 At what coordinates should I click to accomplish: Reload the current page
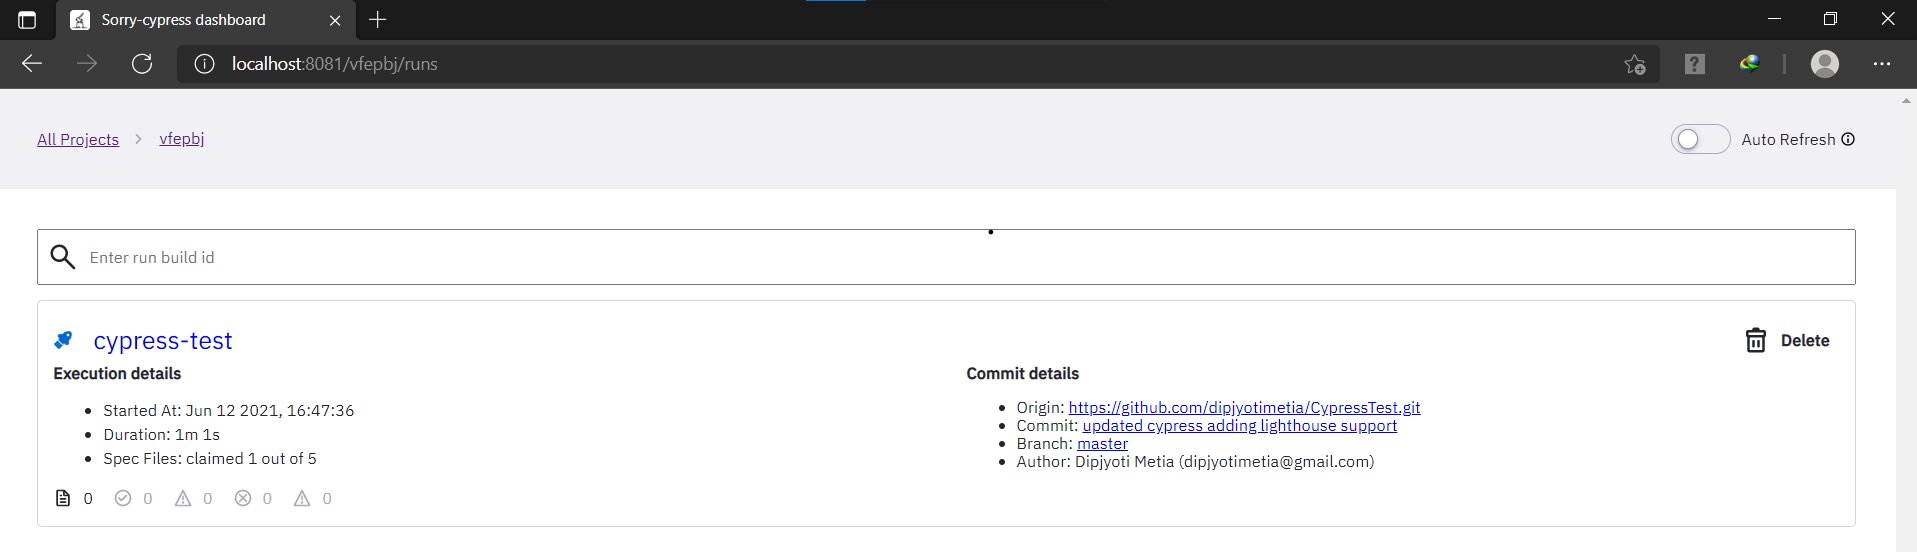point(142,64)
